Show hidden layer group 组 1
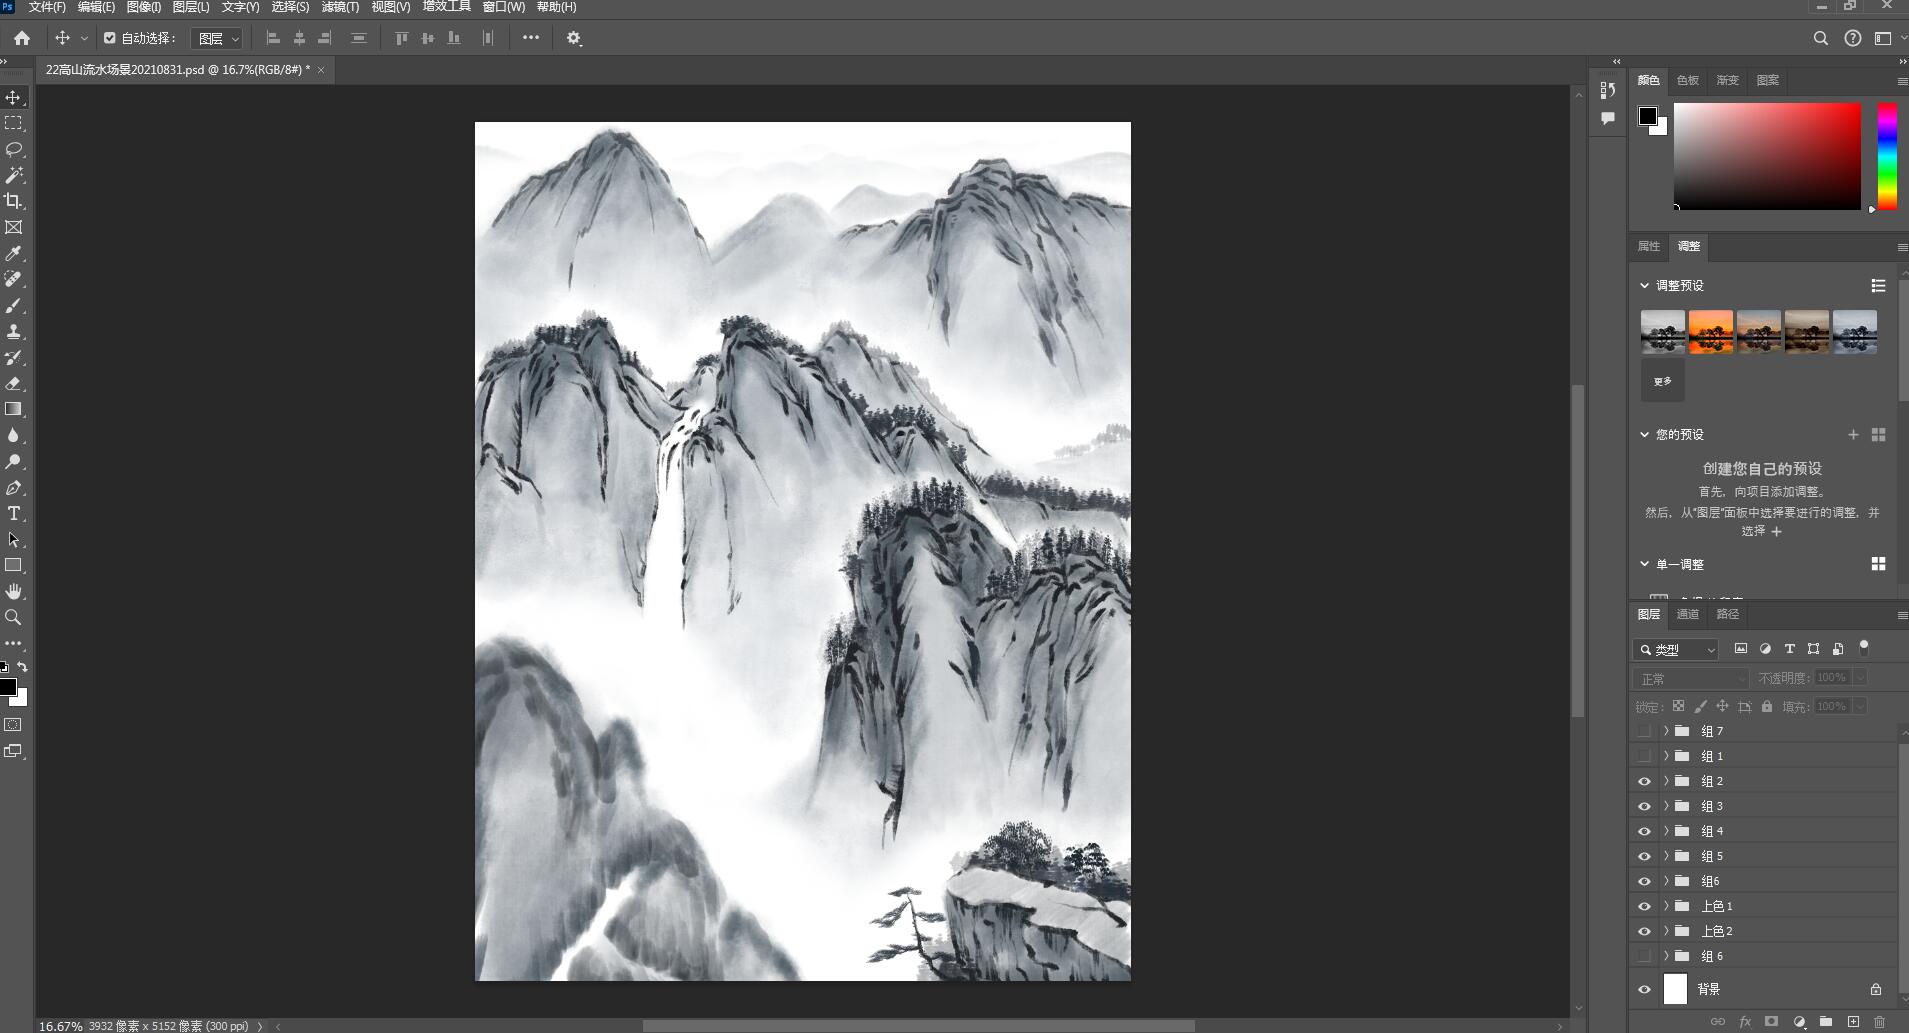This screenshot has width=1909, height=1033. (1644, 756)
